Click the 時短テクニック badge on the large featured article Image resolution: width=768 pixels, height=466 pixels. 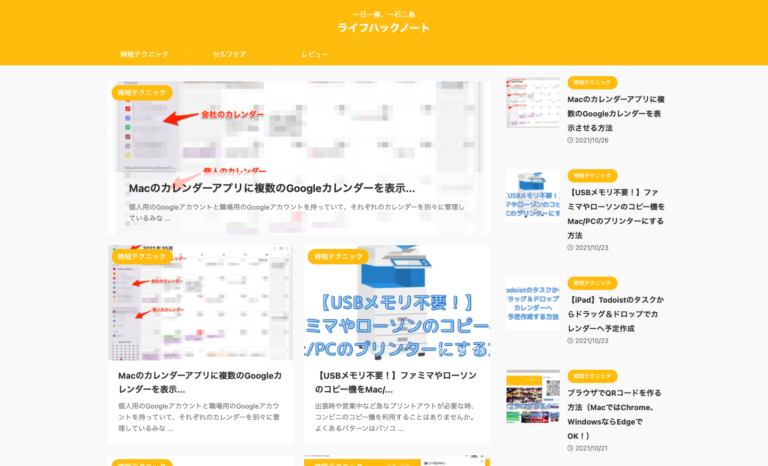click(x=142, y=93)
